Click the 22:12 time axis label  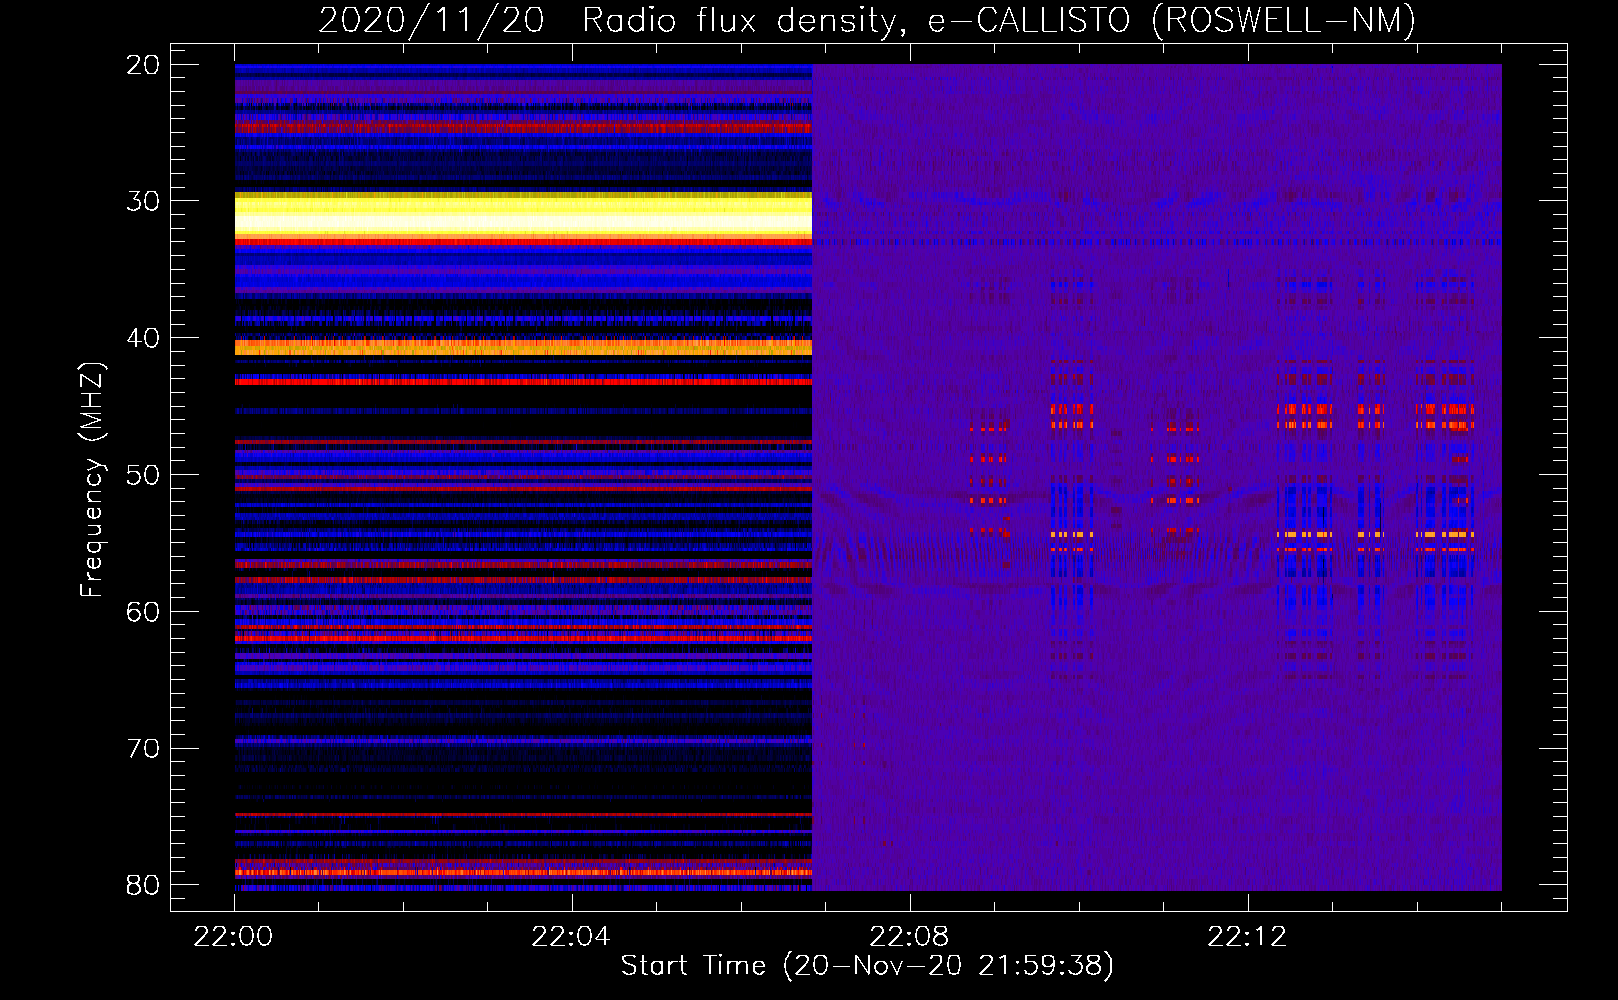point(1247,937)
